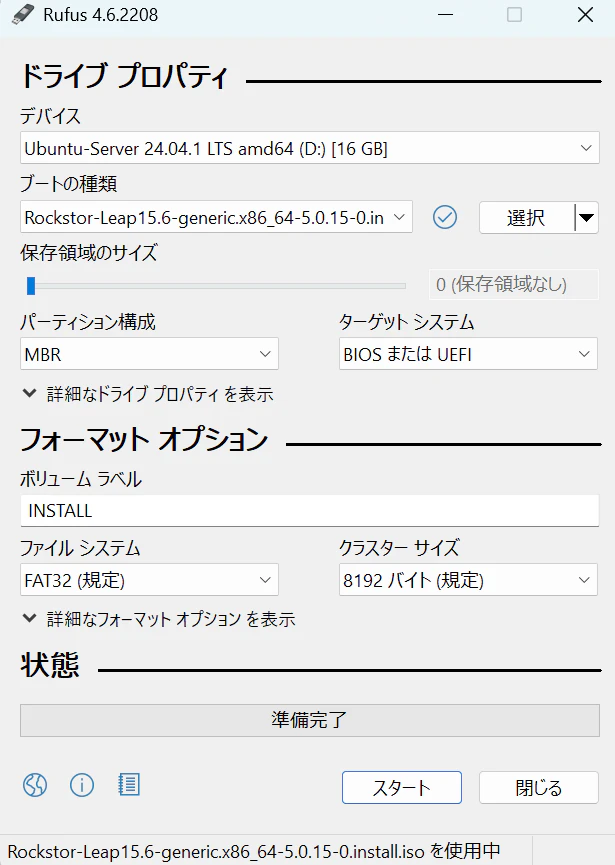Screen dimensions: 615x865
Task: Click the globe language settings icon
Action: (35, 785)
